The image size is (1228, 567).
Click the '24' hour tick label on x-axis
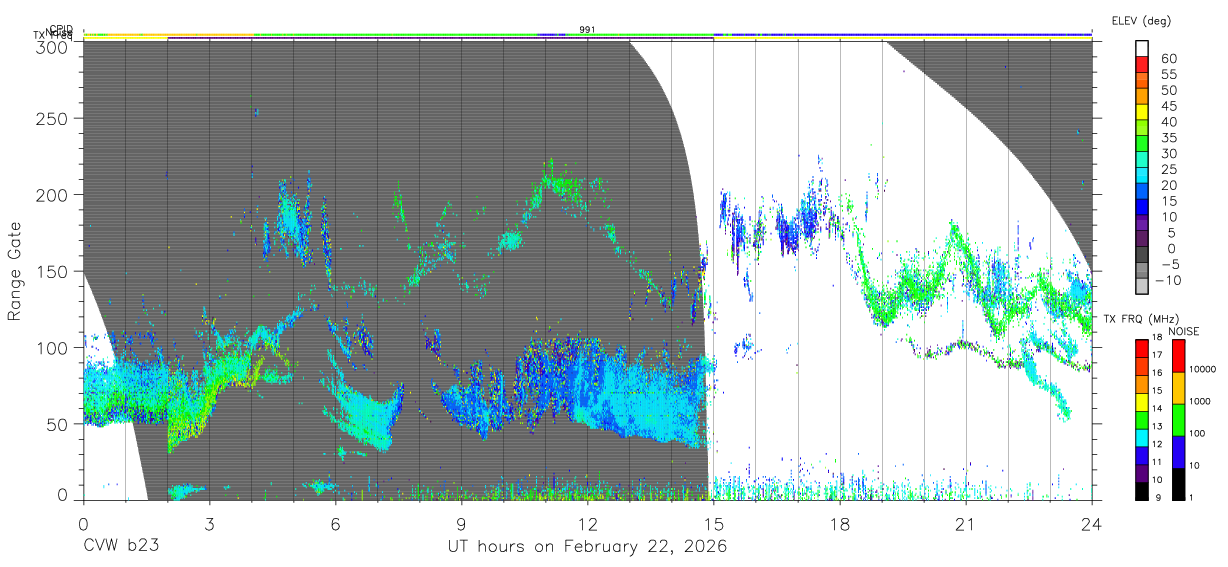click(x=1092, y=523)
